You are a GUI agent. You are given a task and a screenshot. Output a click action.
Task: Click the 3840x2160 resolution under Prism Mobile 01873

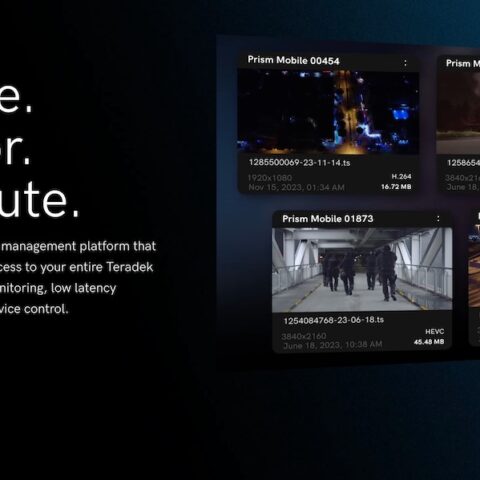(304, 336)
